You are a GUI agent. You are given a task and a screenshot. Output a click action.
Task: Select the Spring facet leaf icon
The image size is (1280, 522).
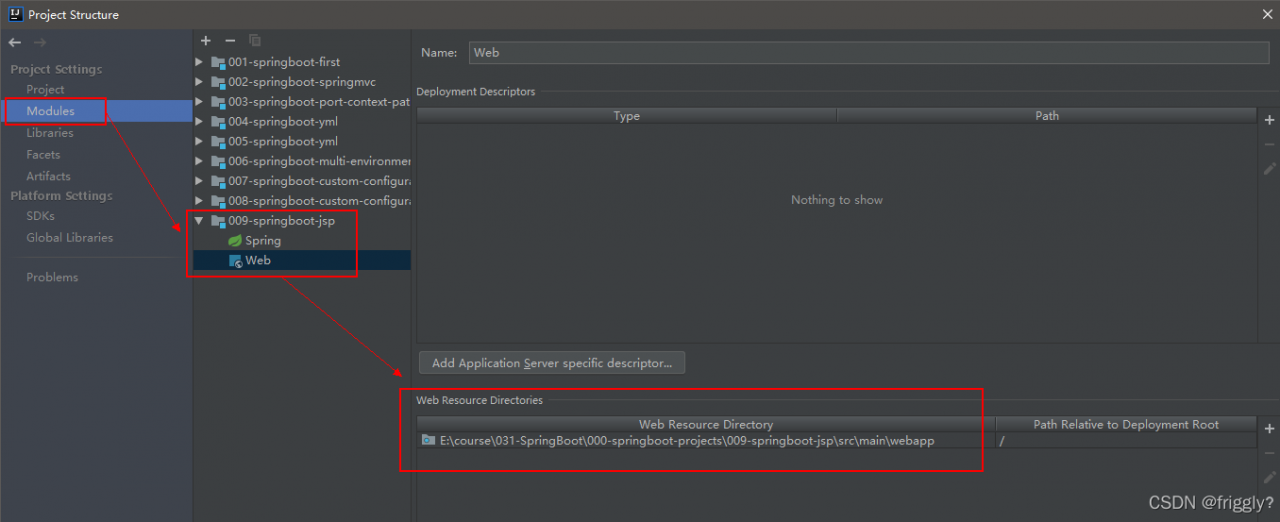235,241
